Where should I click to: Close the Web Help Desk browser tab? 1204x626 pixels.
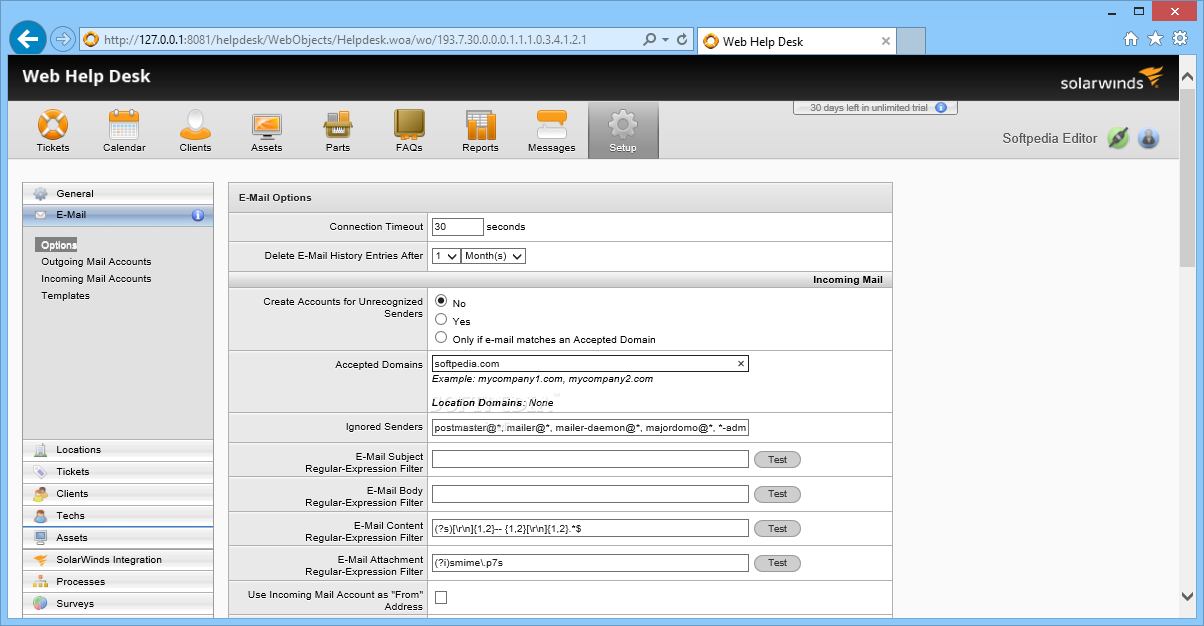tap(886, 41)
